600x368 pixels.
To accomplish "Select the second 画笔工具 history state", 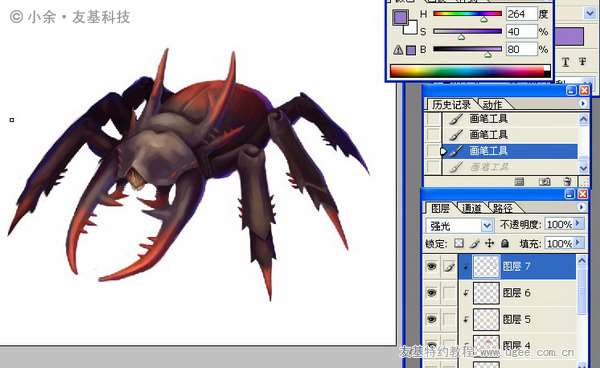I will (x=510, y=135).
